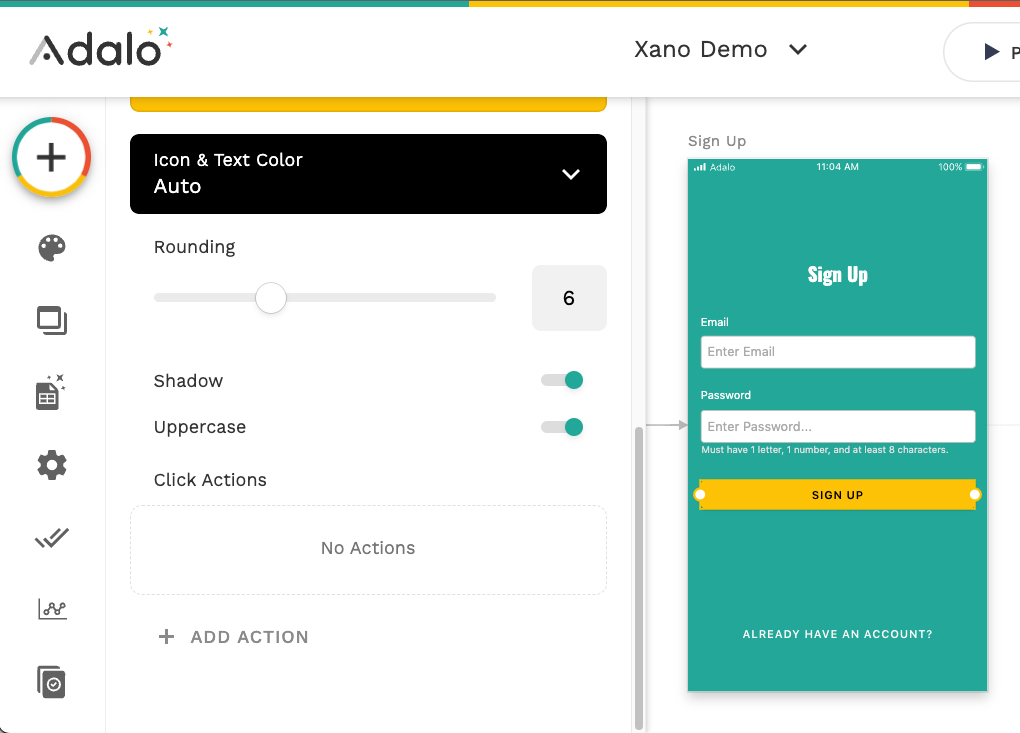The image size is (1020, 733).
Task: Click the yellow Sign Up button on canvas
Action: 837,495
